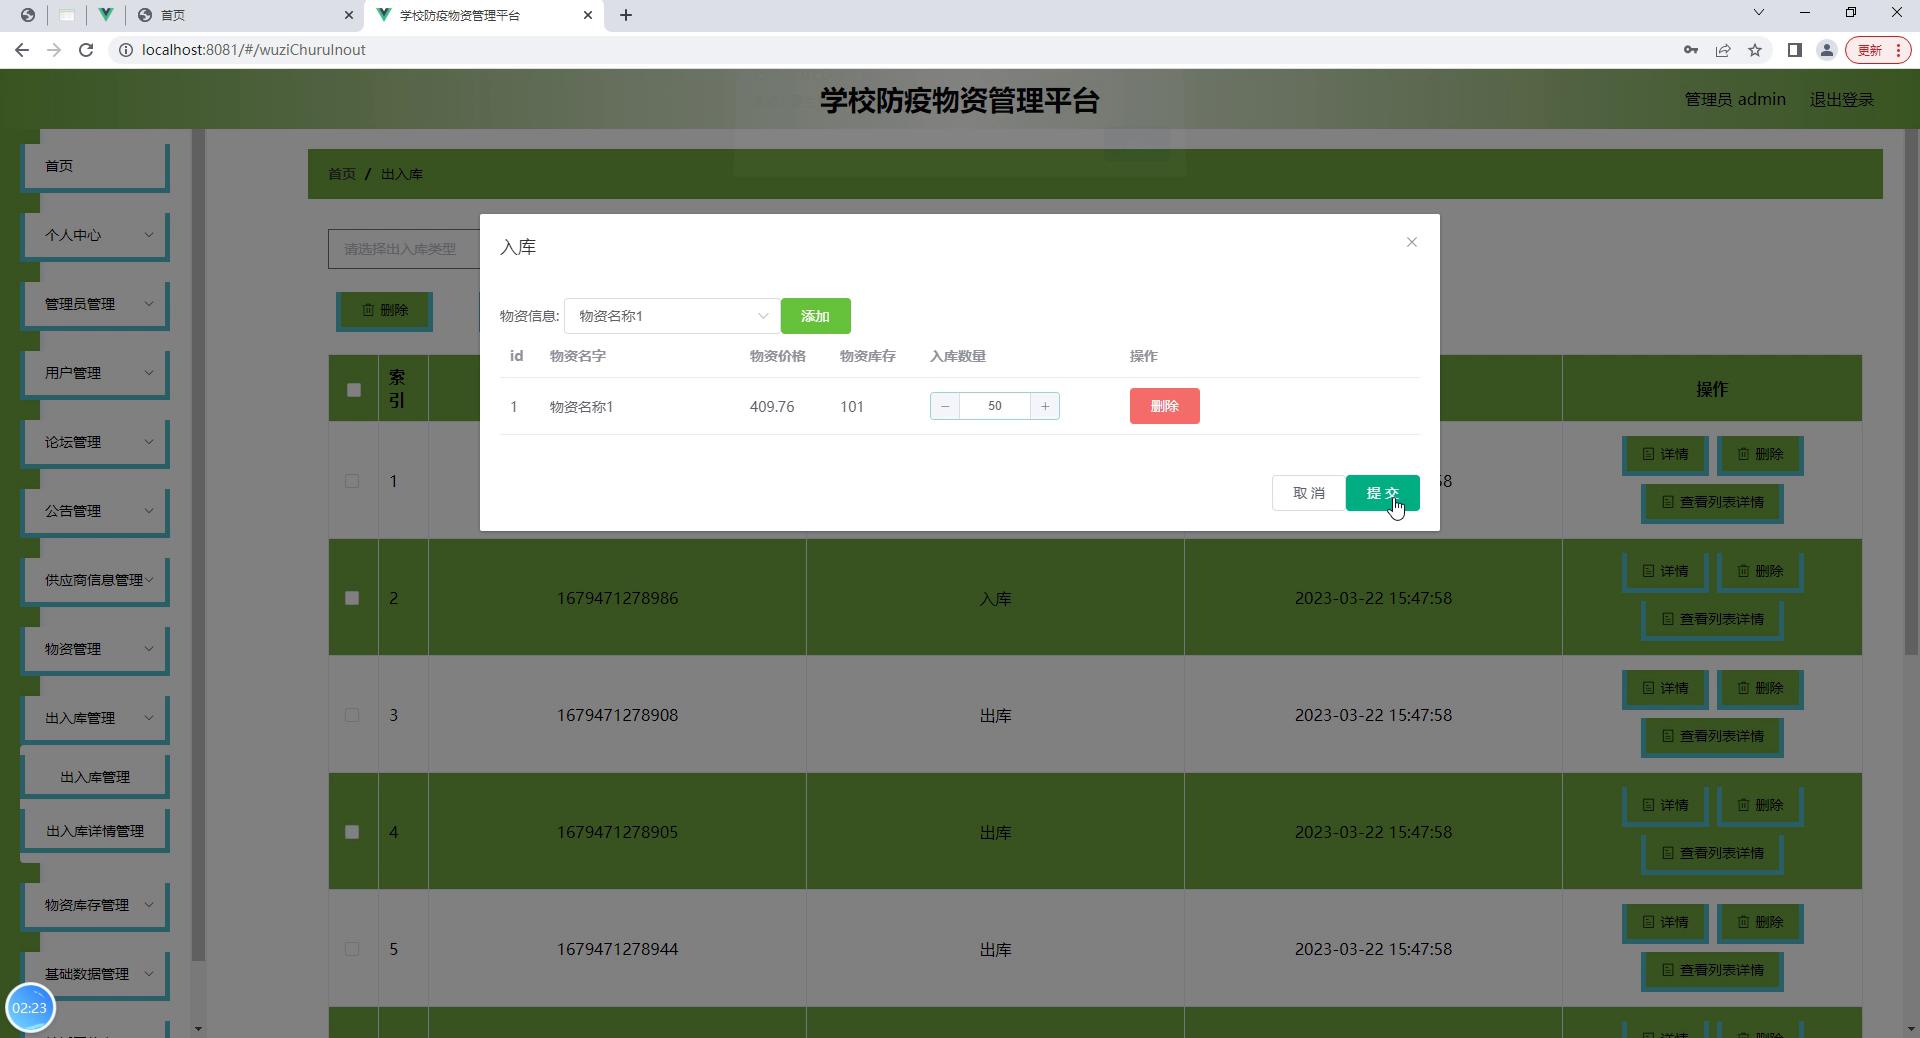Click 详情 button in row 1

(1665, 454)
